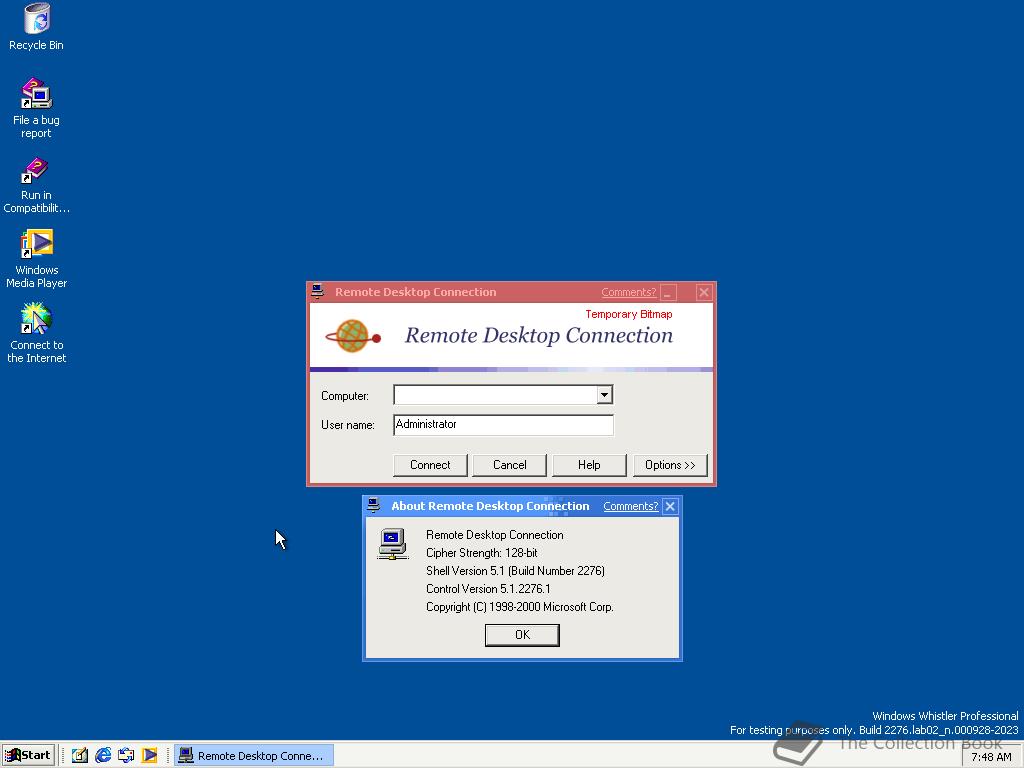Click the Windows Whistler Professional desktop text

[945, 716]
